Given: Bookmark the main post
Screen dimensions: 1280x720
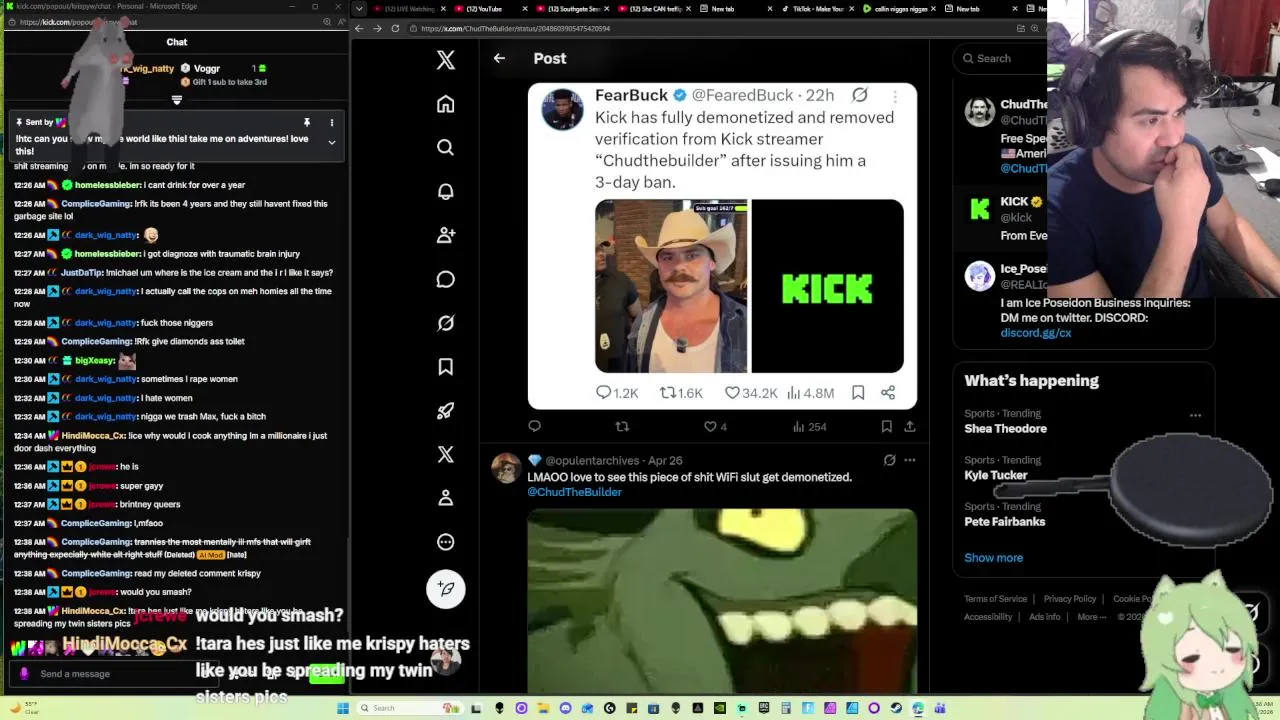Looking at the screenshot, I should pos(886,426).
